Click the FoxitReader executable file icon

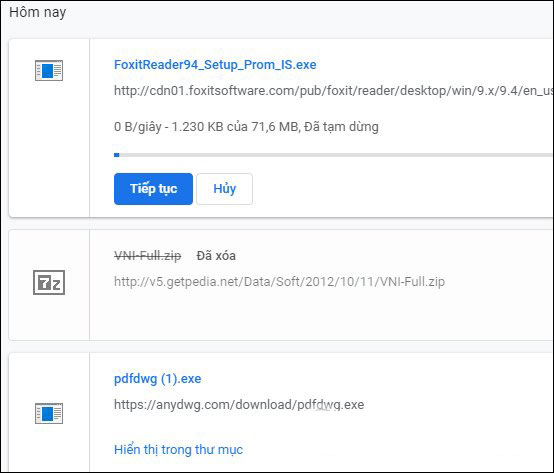pos(49,71)
